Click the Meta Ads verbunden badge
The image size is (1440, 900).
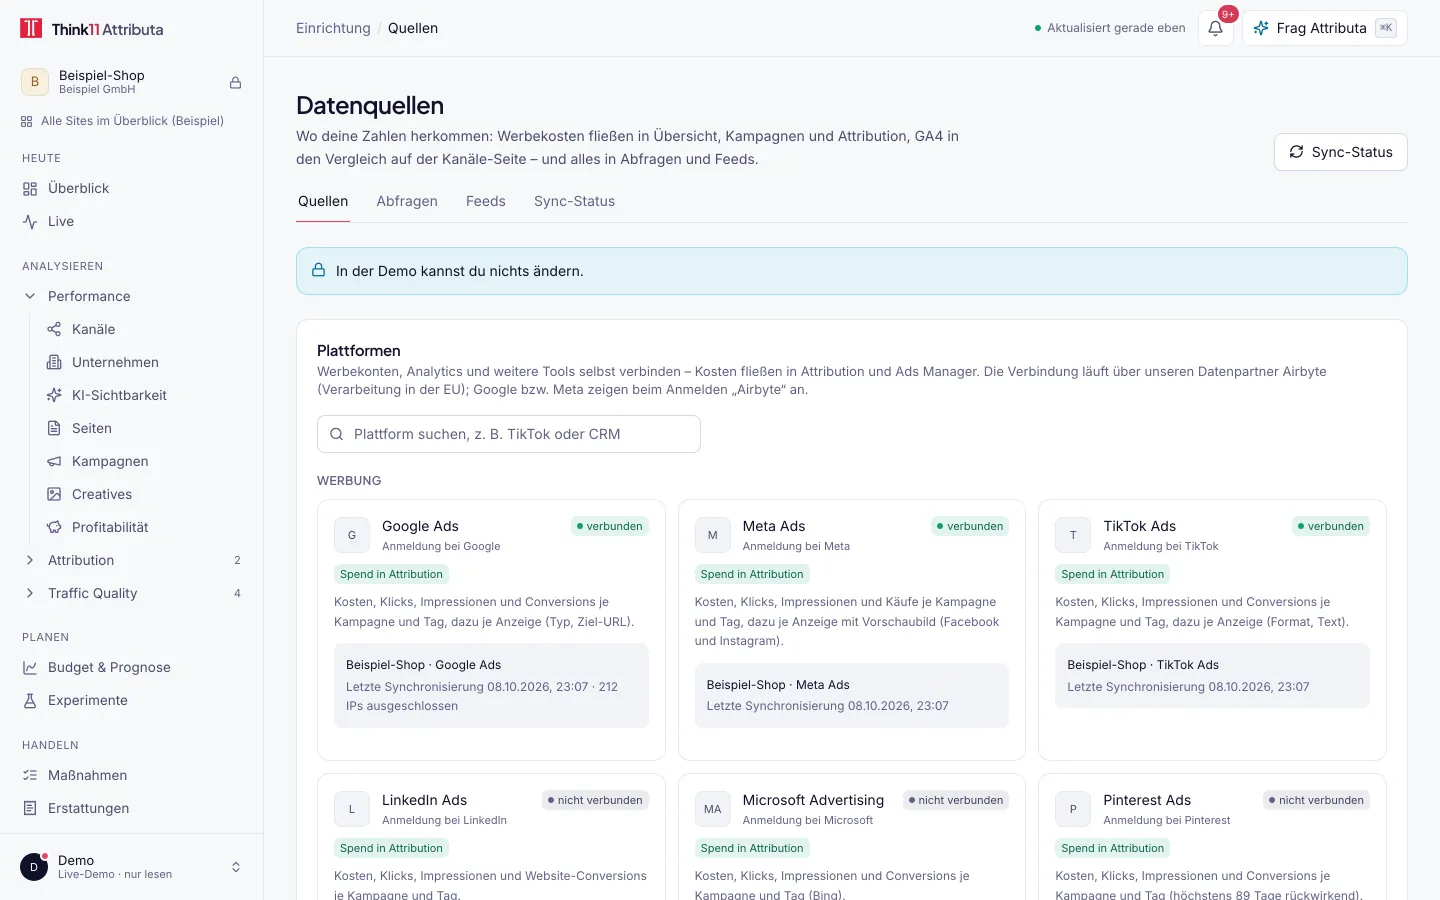point(970,526)
